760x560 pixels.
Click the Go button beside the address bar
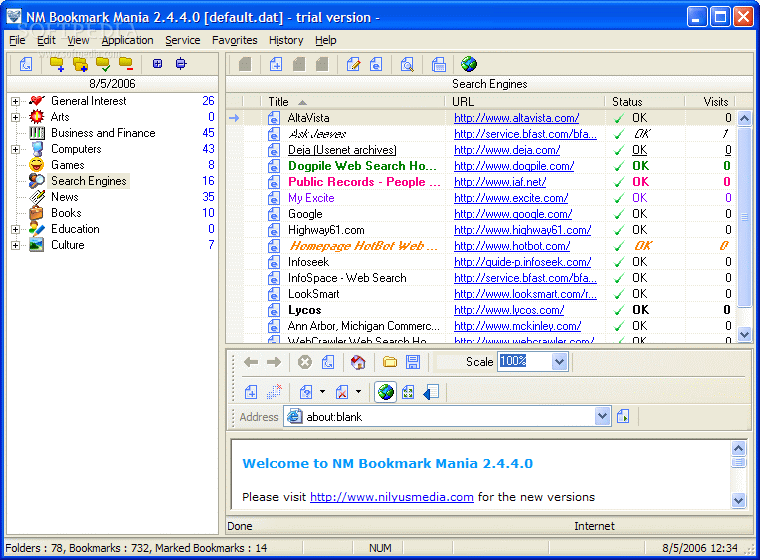(x=623, y=416)
